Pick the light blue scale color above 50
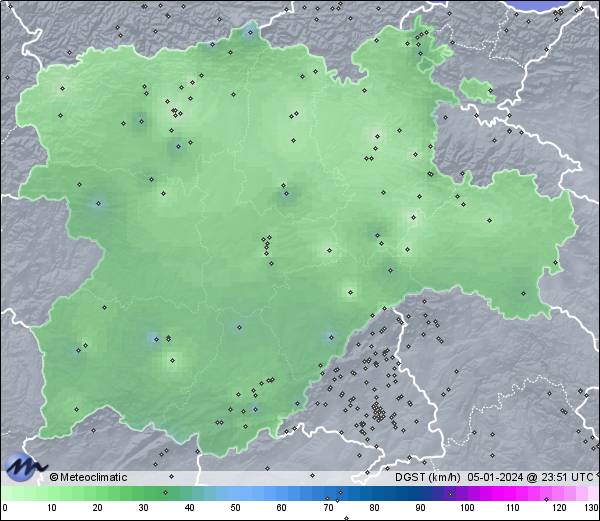Screen dimensions: 600x521 point(235,493)
